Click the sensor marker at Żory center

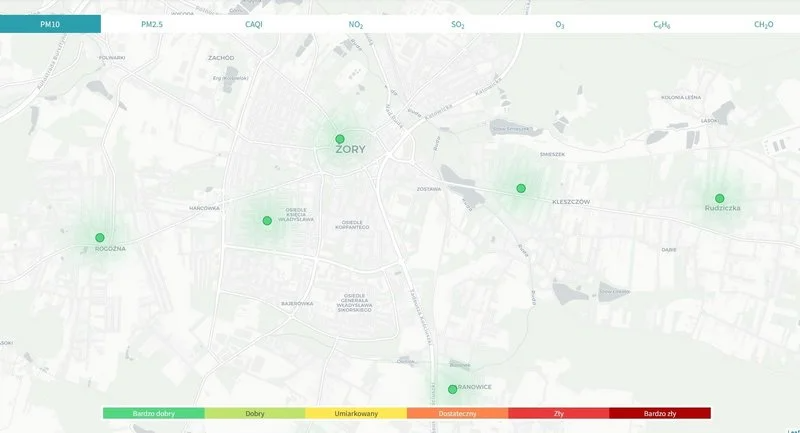coord(340,139)
